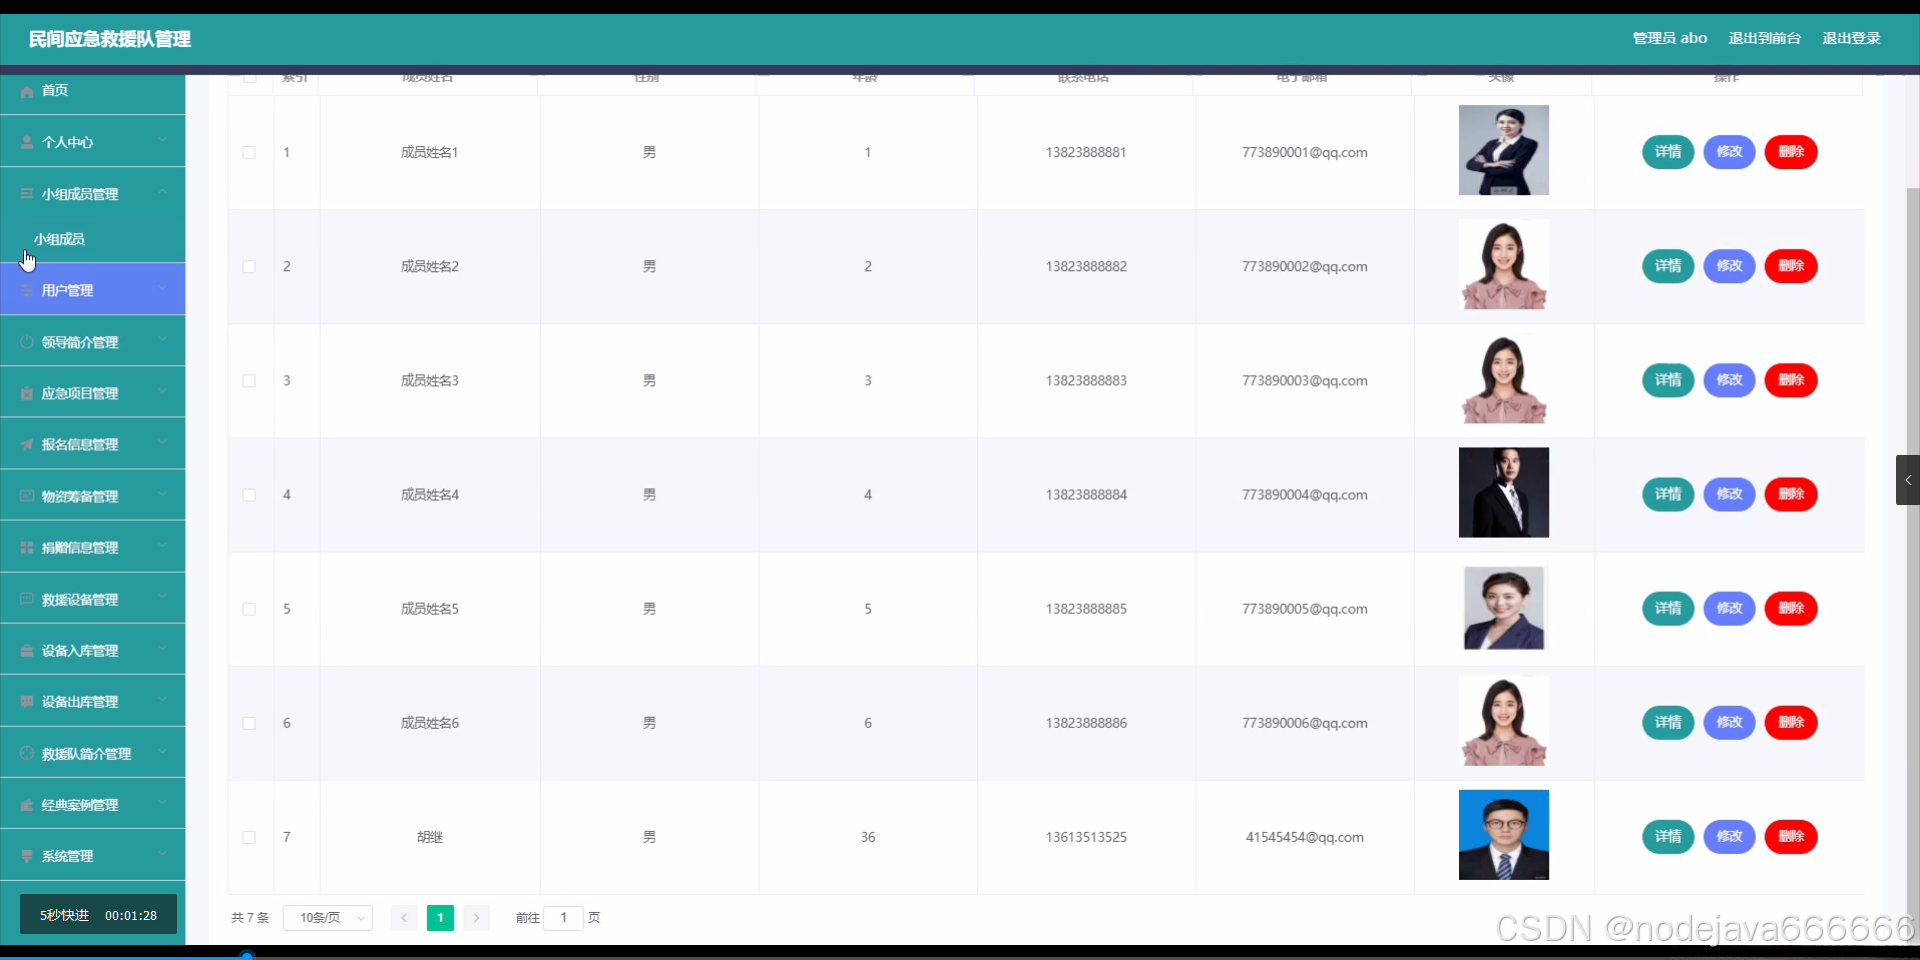Open the avatar photo for 成员姓名4
1920x960 pixels.
pyautogui.click(x=1503, y=492)
